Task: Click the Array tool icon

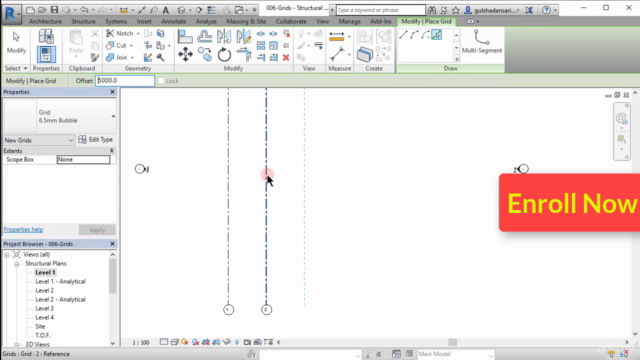Action: pos(261,46)
